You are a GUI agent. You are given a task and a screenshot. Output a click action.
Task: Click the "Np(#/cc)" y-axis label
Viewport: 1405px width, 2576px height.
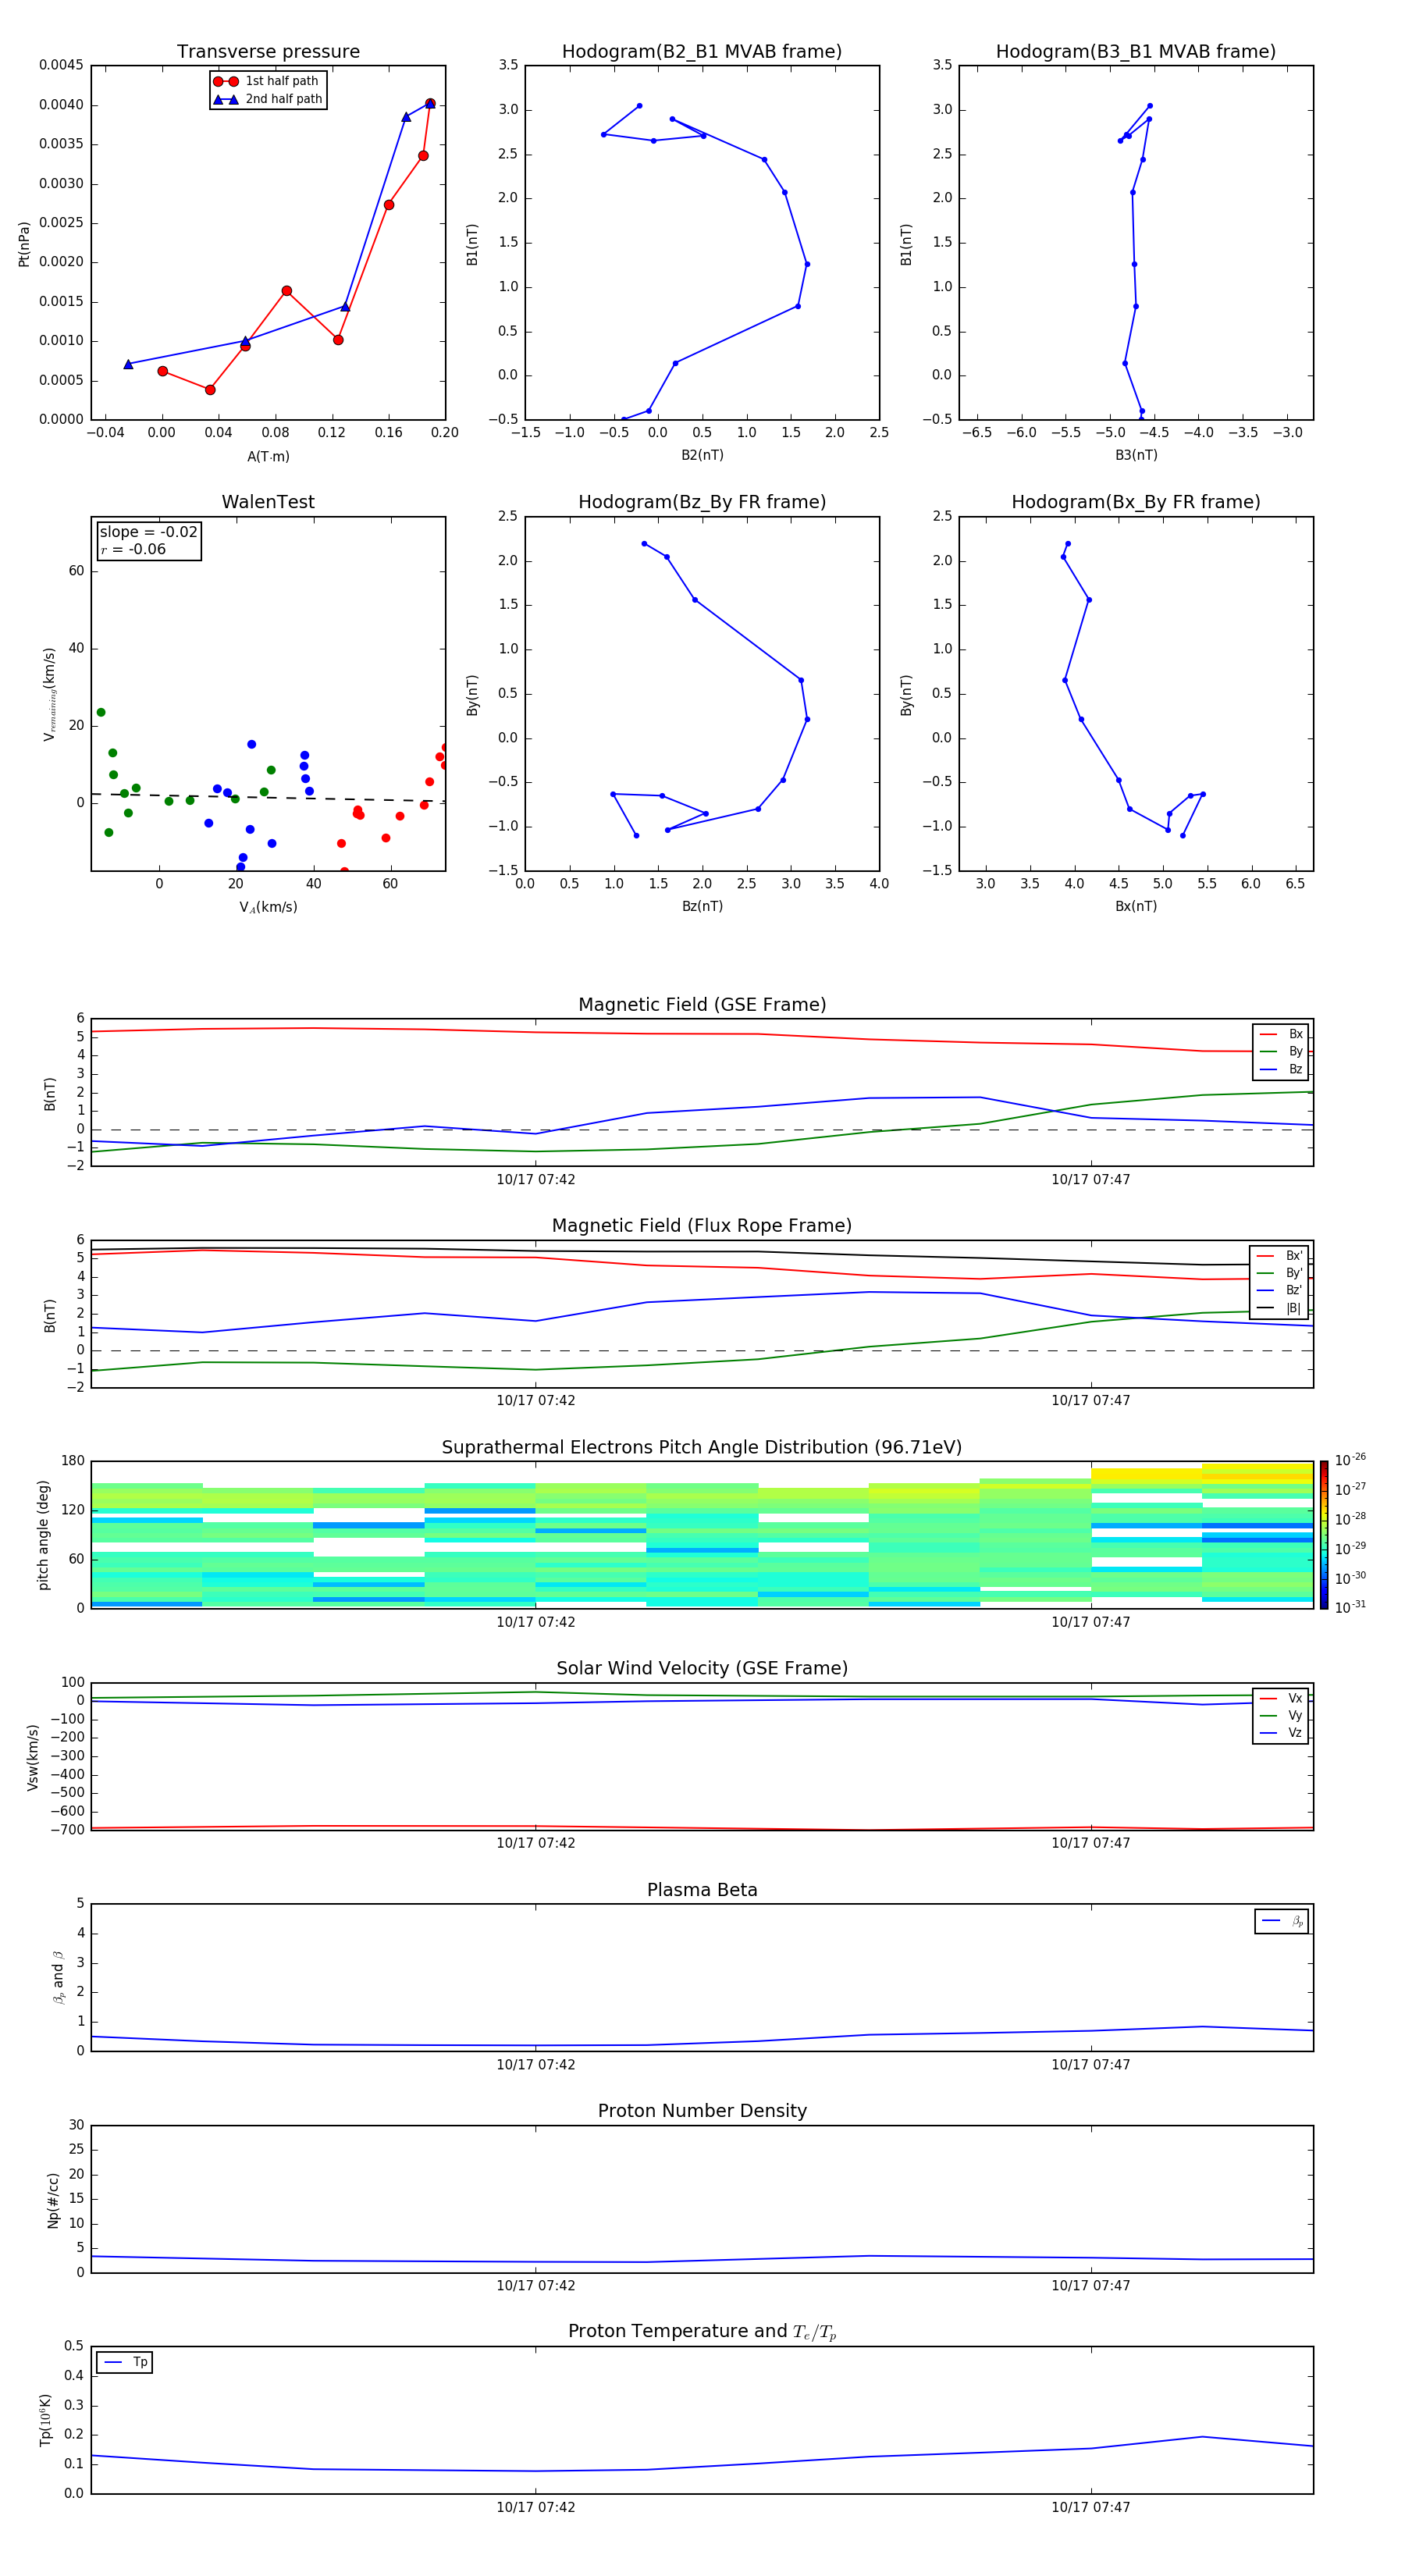pos(53,2199)
